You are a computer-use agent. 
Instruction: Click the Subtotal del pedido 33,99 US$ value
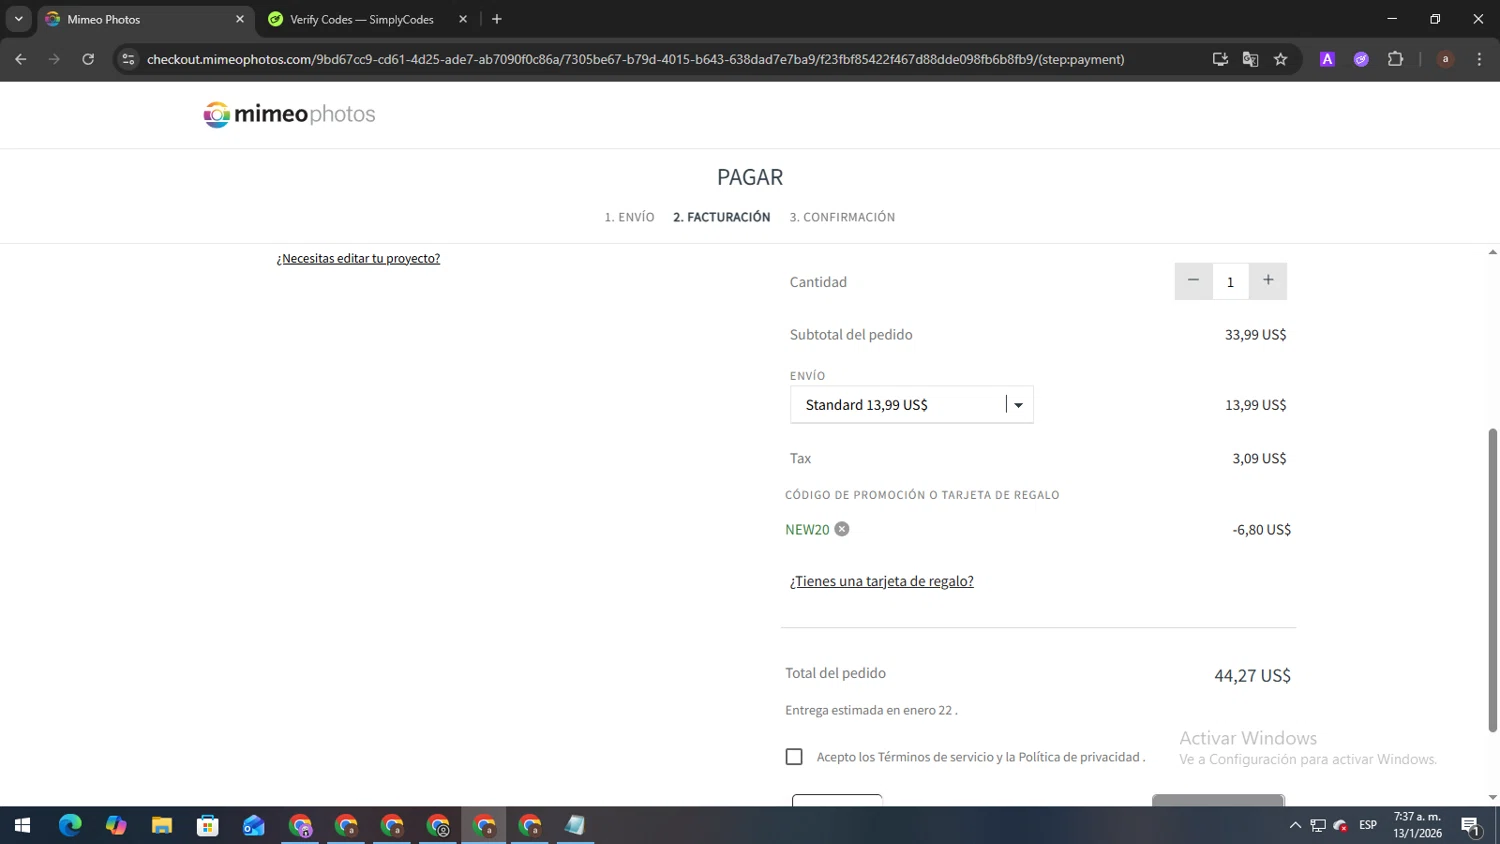click(1255, 335)
